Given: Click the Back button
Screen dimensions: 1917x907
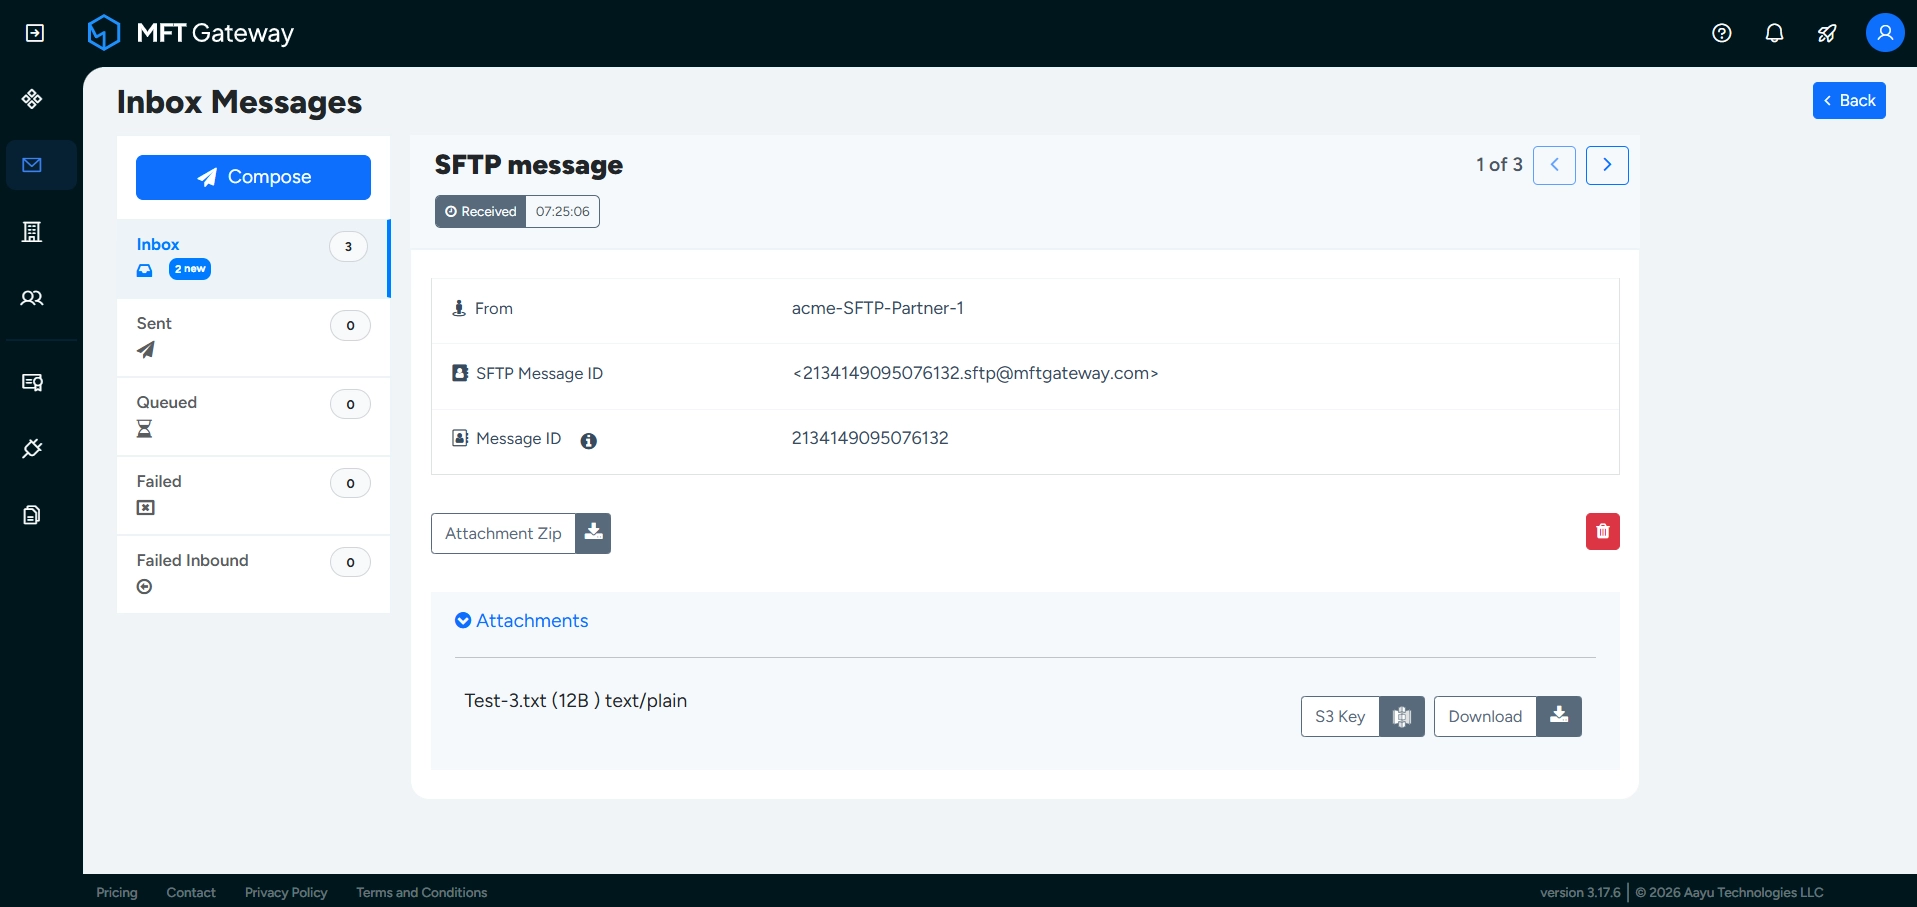Looking at the screenshot, I should click(1849, 101).
